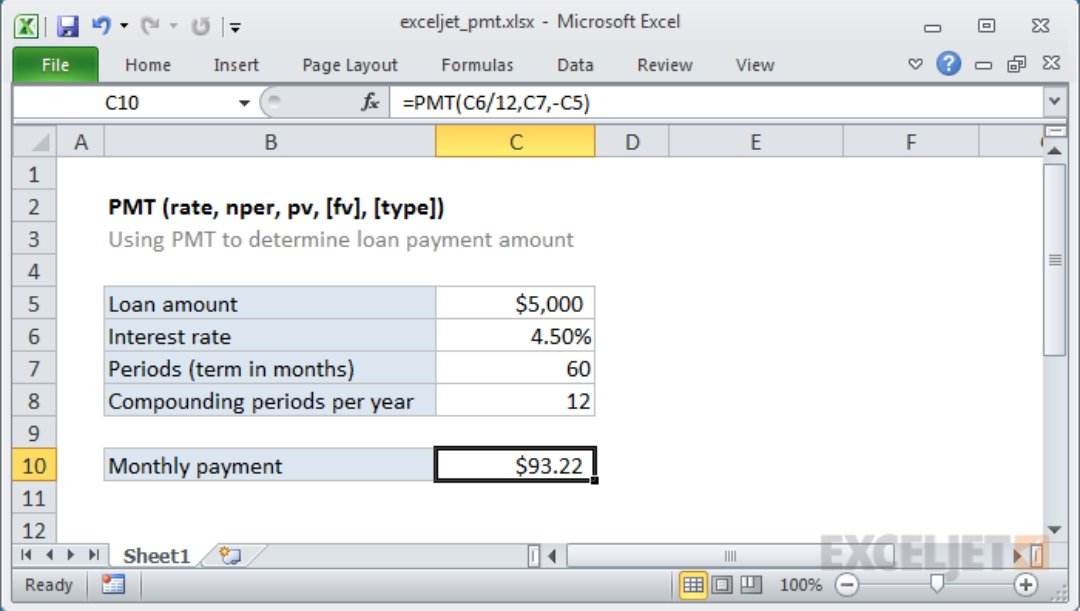This screenshot has width=1080, height=611.
Task: Go to next sheet with navigation arrow
Action: 71,555
